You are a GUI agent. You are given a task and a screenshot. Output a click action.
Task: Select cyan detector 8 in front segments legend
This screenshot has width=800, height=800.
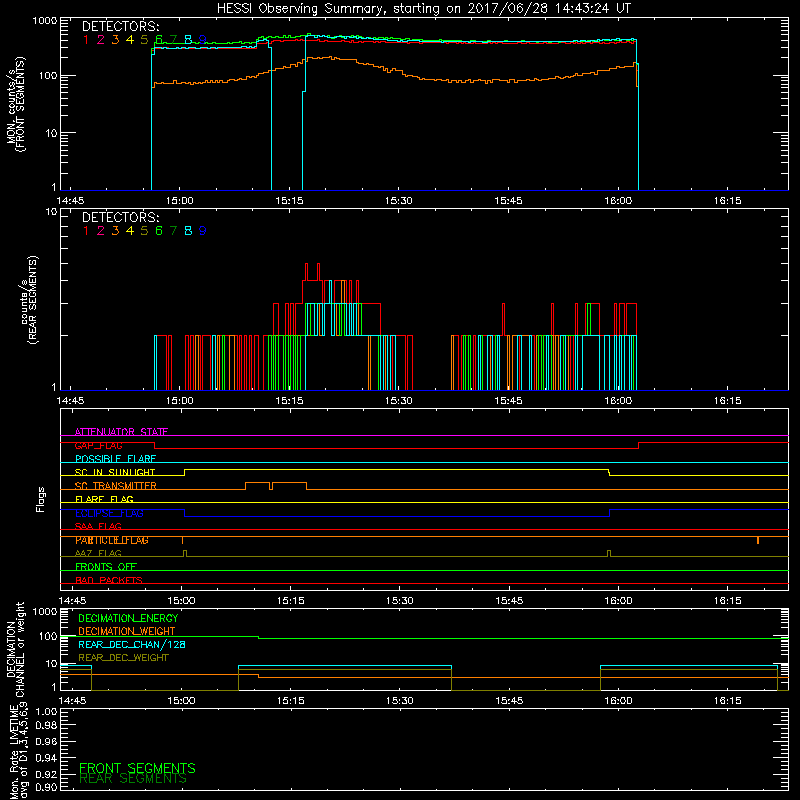[x=188, y=40]
